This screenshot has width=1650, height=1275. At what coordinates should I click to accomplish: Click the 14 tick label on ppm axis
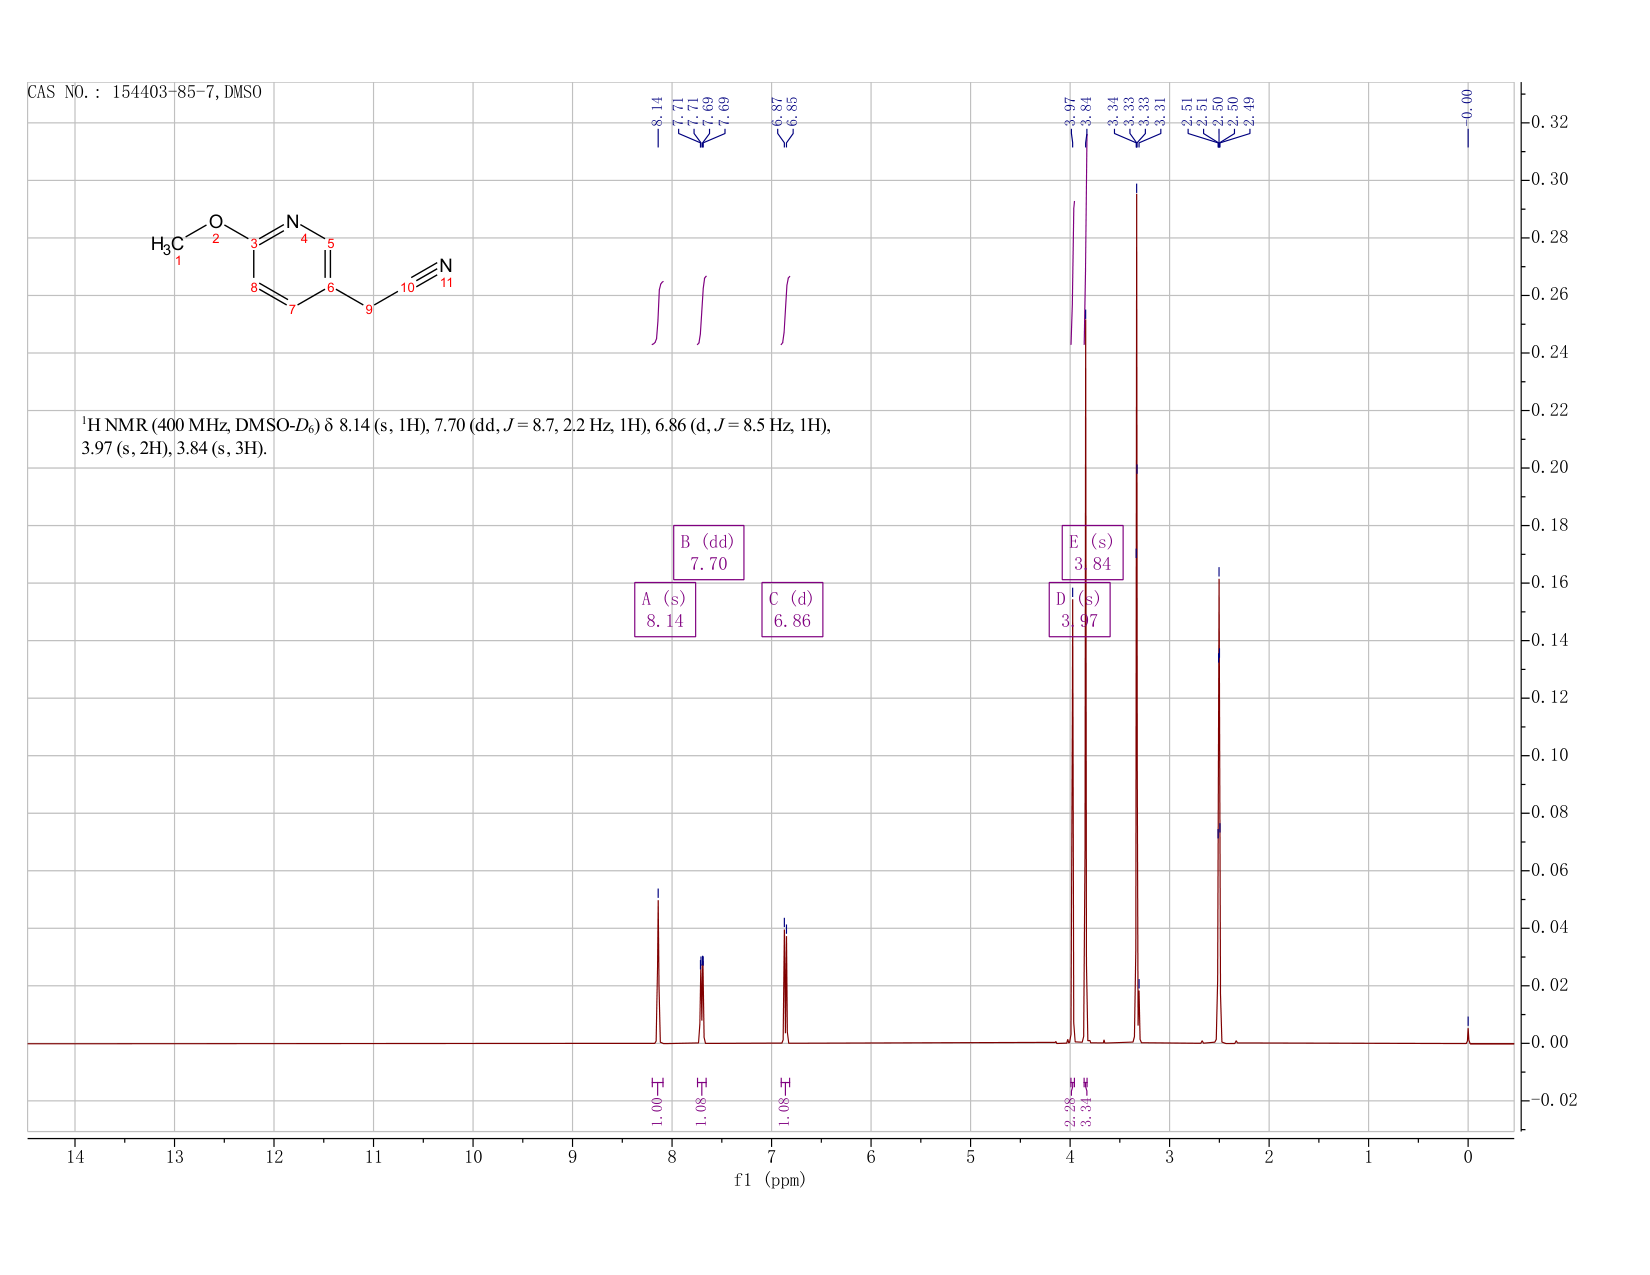tap(75, 1157)
